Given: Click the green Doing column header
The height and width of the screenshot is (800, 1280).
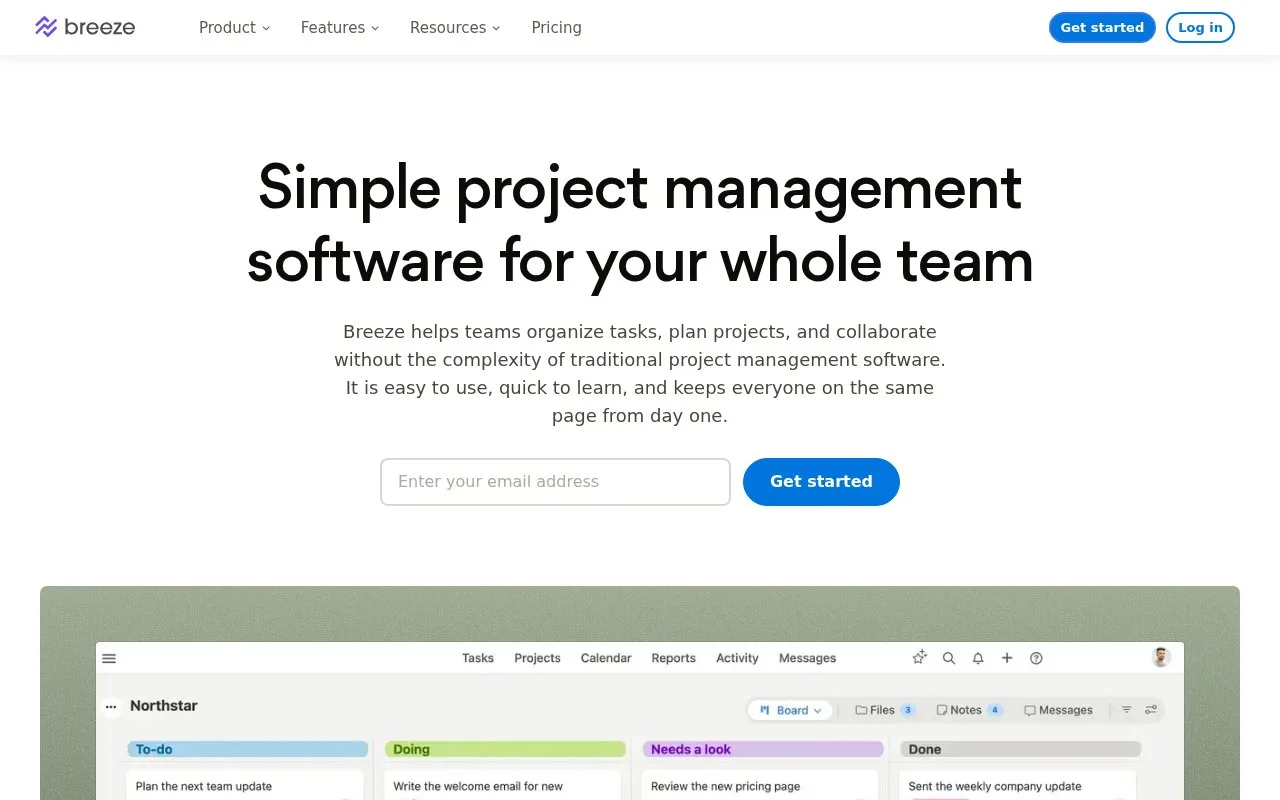Looking at the screenshot, I should click(x=505, y=749).
